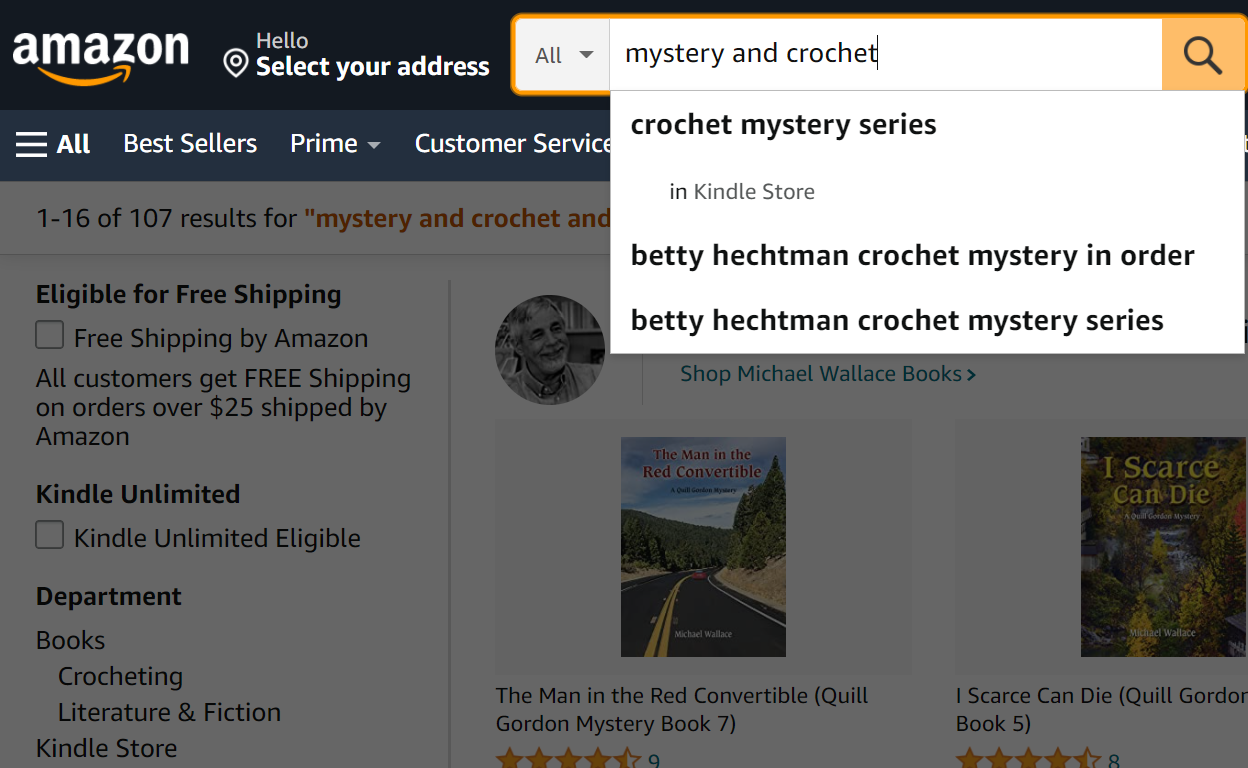Click the location pin address icon
This screenshot has width=1248, height=768.
[236, 65]
